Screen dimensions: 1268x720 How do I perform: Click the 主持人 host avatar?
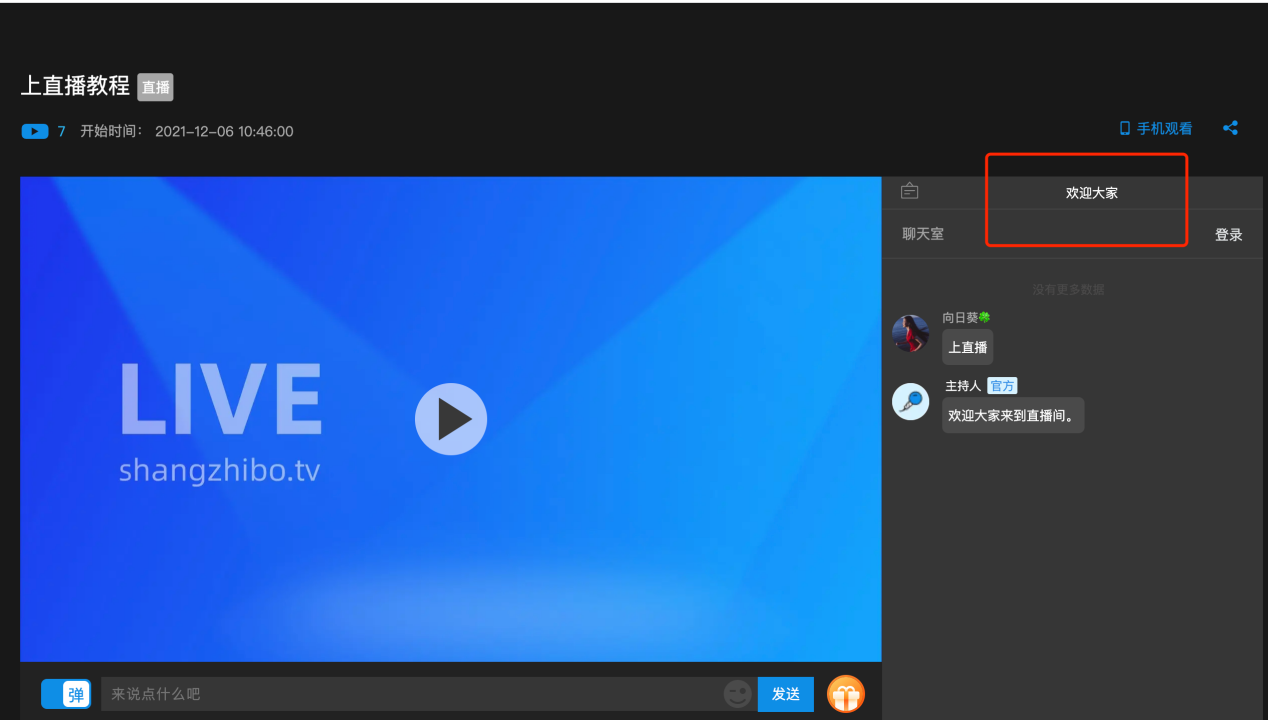[911, 401]
